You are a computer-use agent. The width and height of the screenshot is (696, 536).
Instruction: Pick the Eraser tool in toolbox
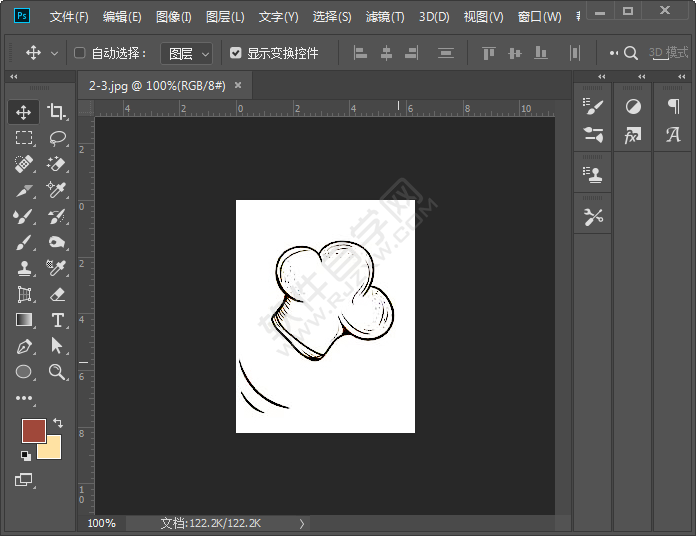click(x=56, y=294)
